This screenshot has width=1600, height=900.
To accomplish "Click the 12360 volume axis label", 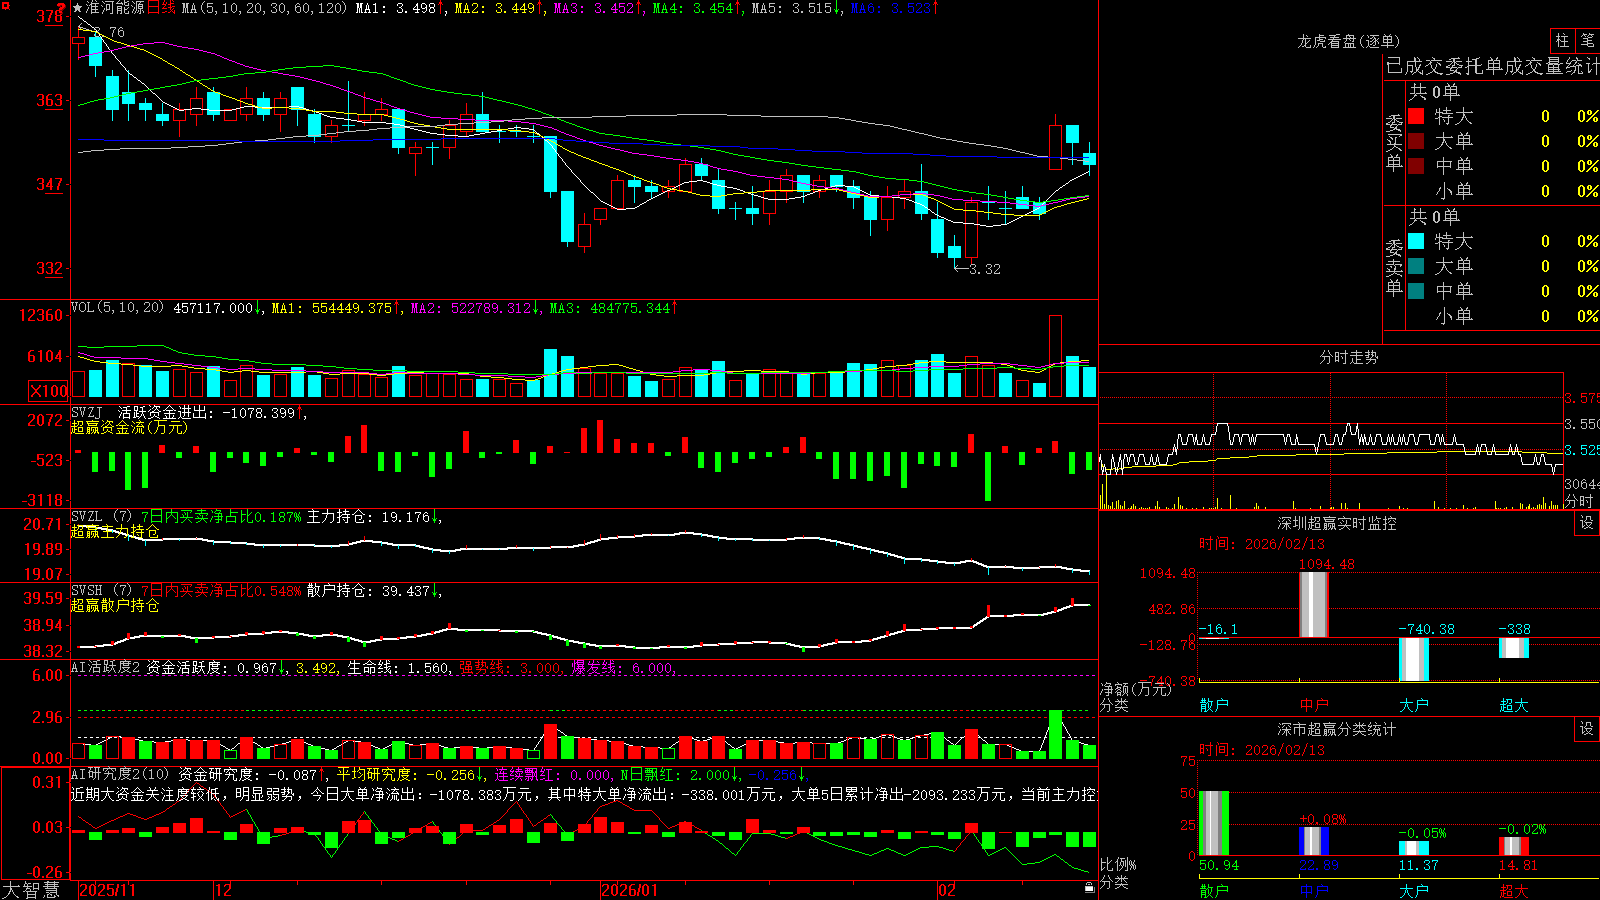I will click(42, 315).
